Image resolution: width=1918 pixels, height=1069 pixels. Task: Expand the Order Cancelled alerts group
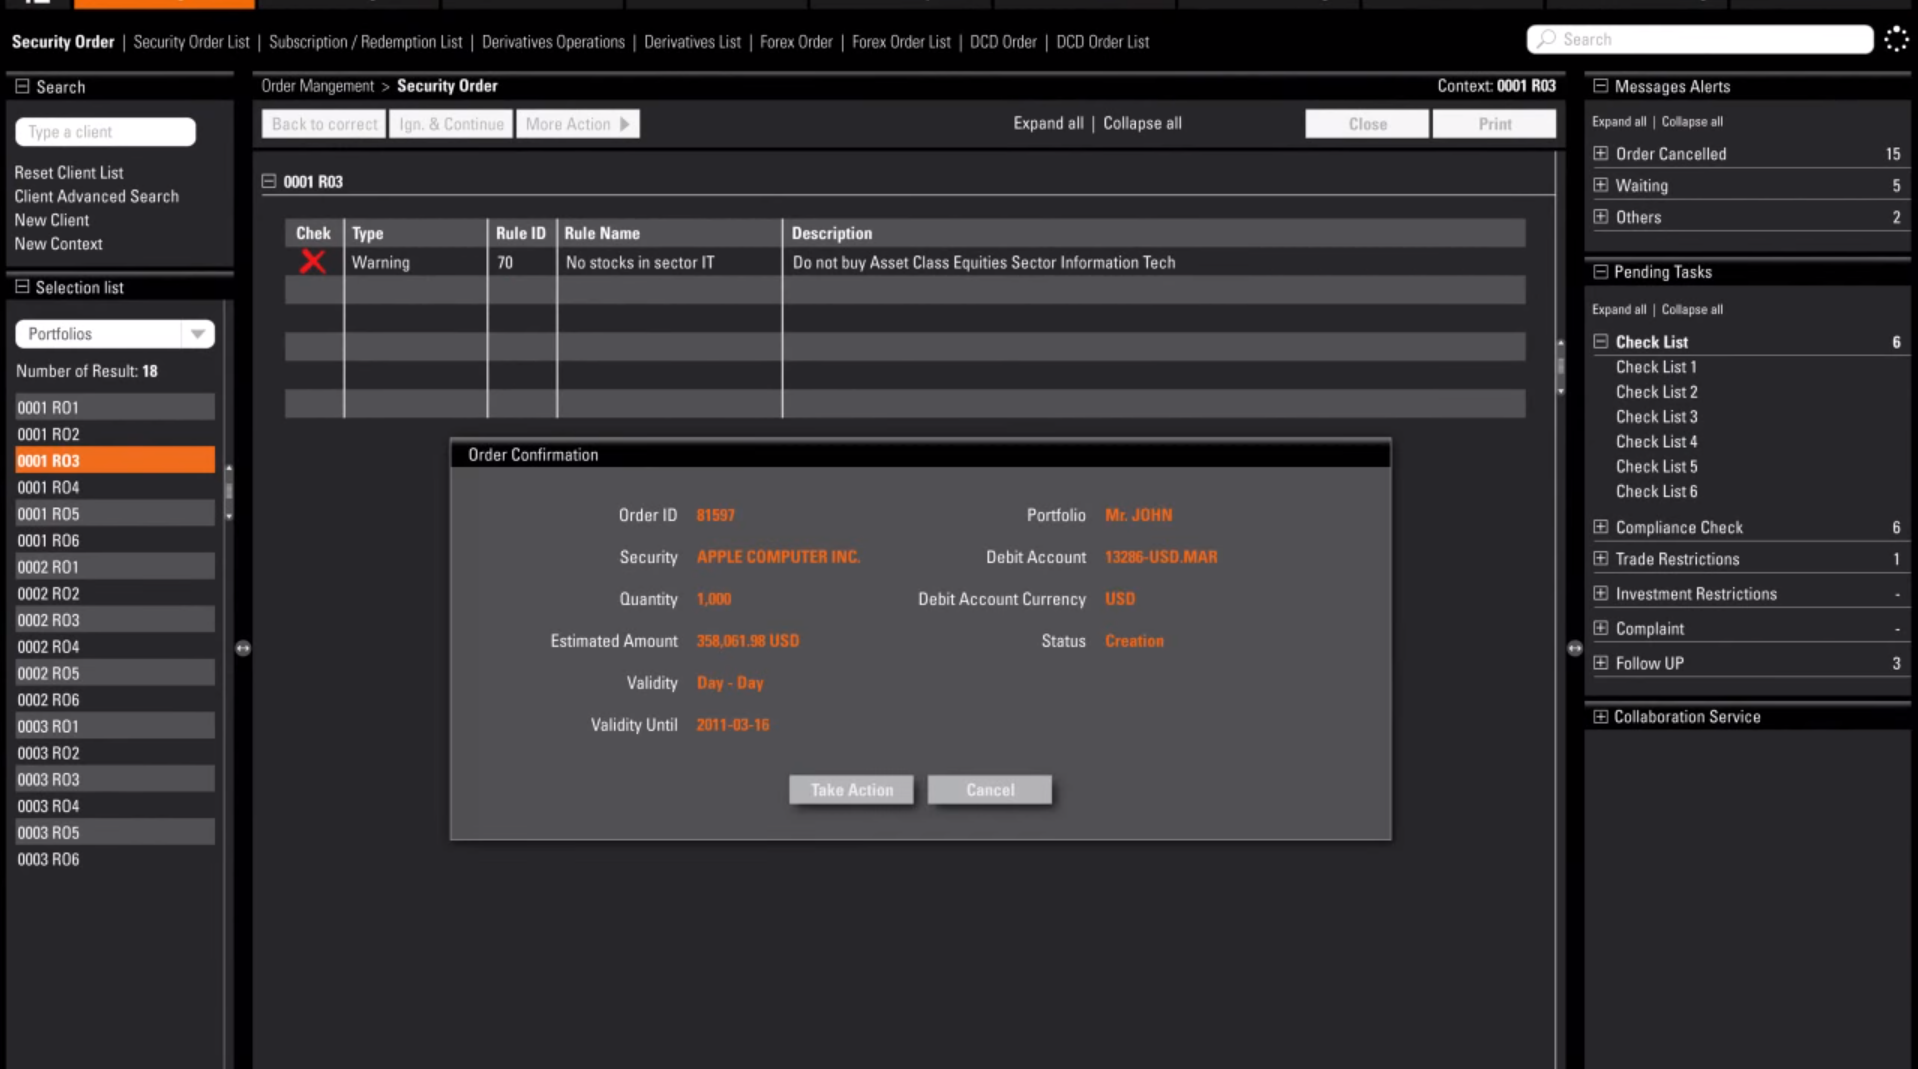point(1601,153)
